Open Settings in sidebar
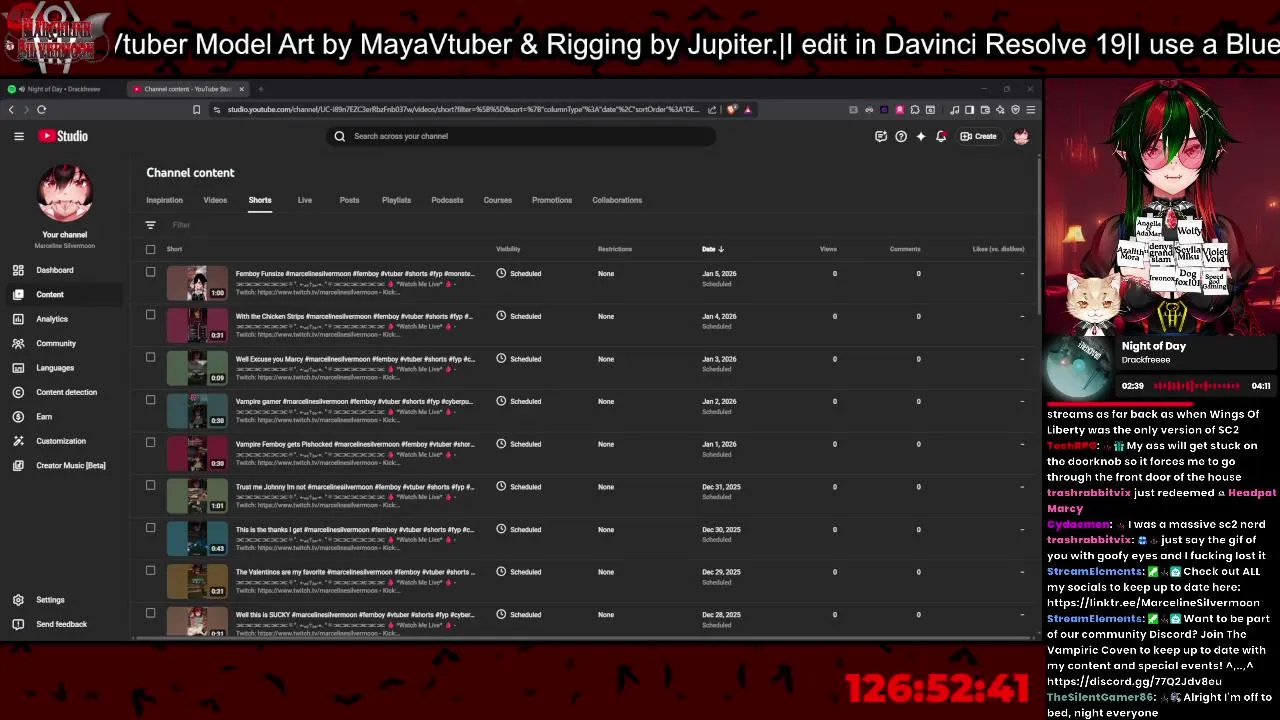Image resolution: width=1280 pixels, height=720 pixels. pos(50,600)
